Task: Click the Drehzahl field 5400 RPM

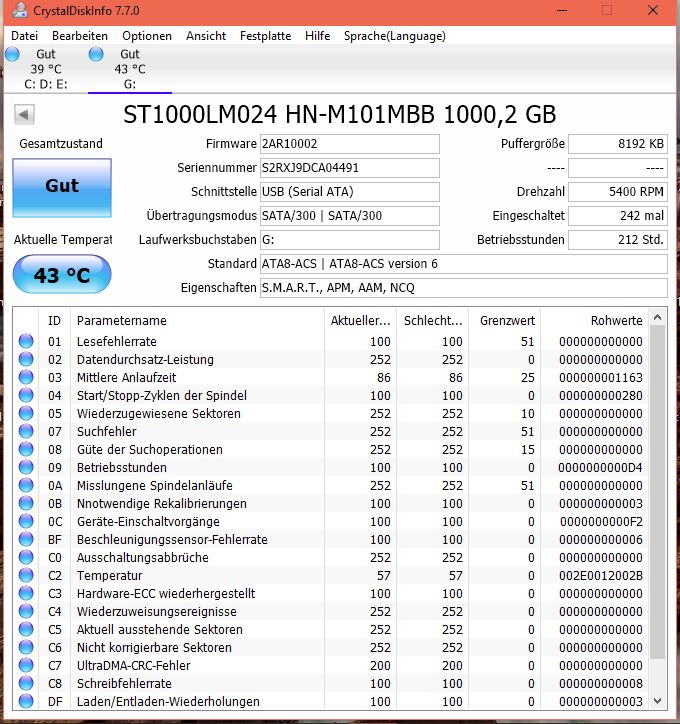Action: pyautogui.click(x=618, y=192)
